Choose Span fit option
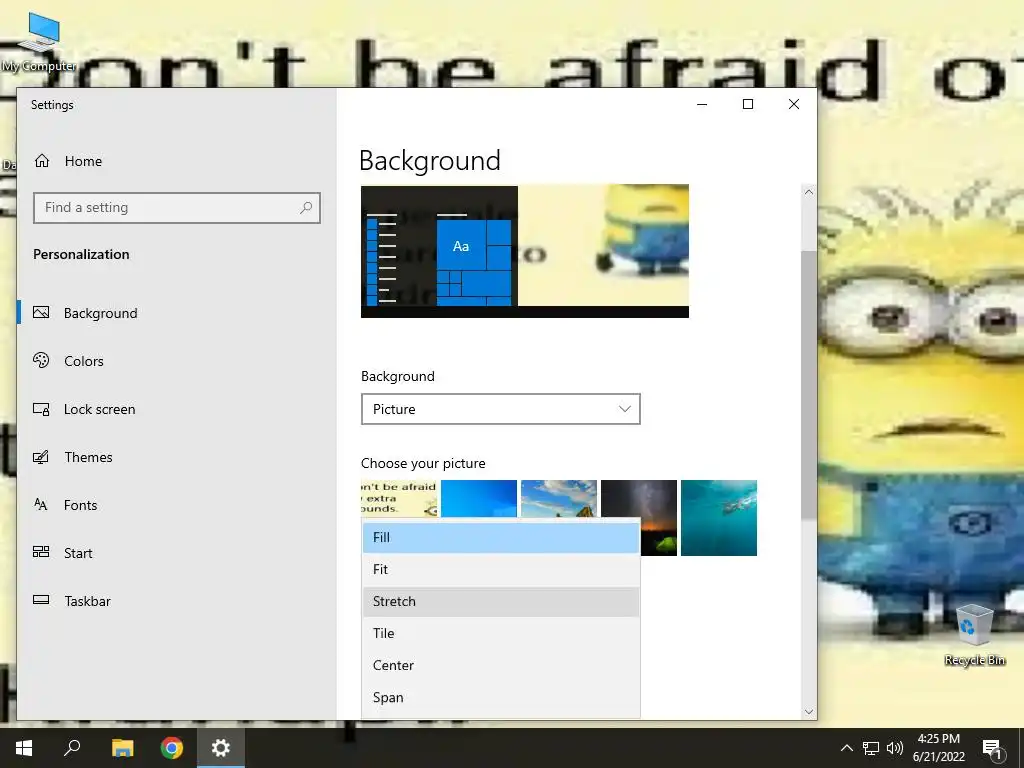 (500, 697)
